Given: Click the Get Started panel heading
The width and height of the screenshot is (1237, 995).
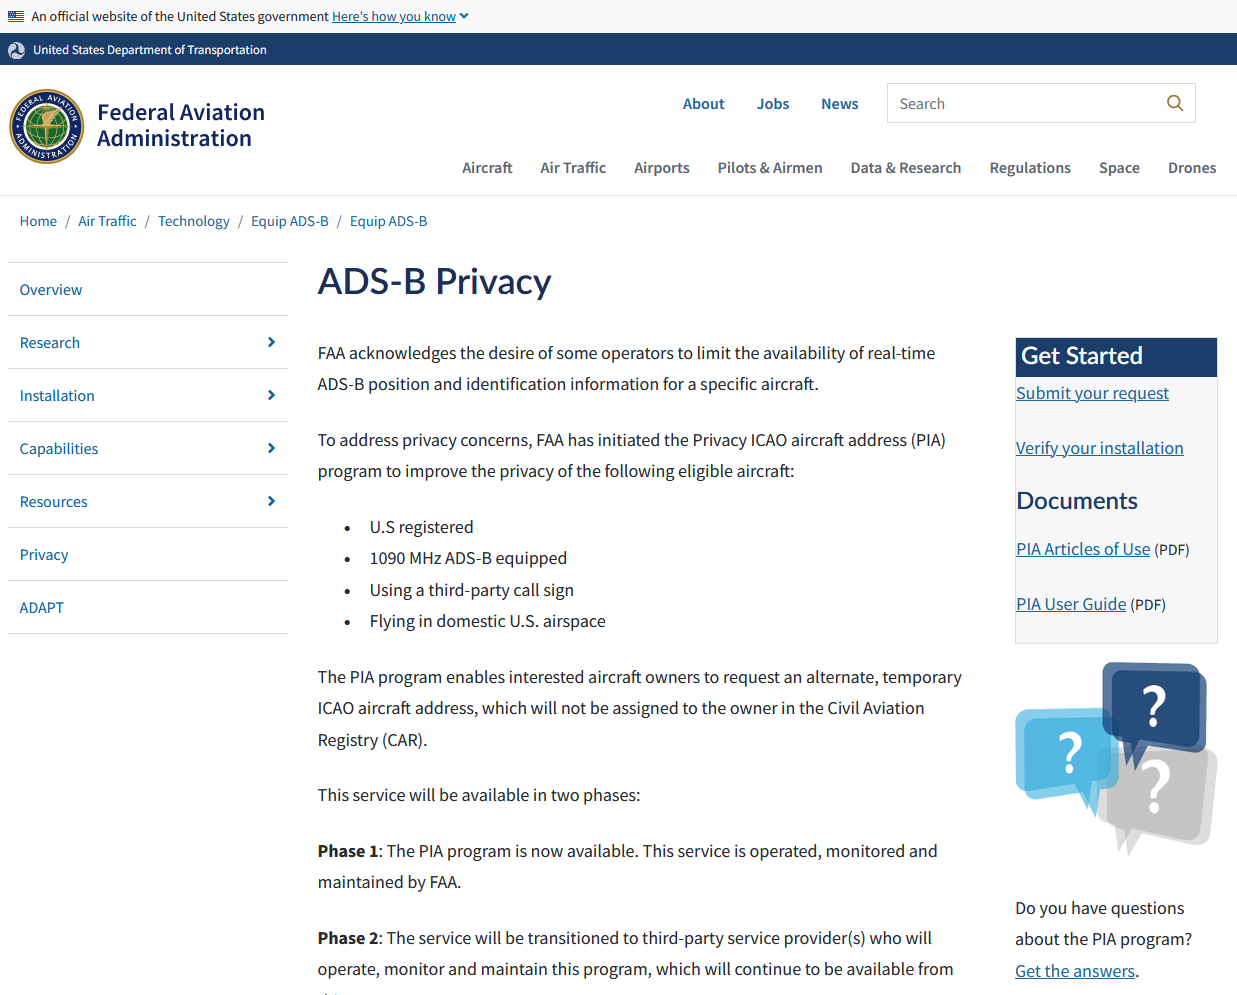Looking at the screenshot, I should pyautogui.click(x=1082, y=356).
